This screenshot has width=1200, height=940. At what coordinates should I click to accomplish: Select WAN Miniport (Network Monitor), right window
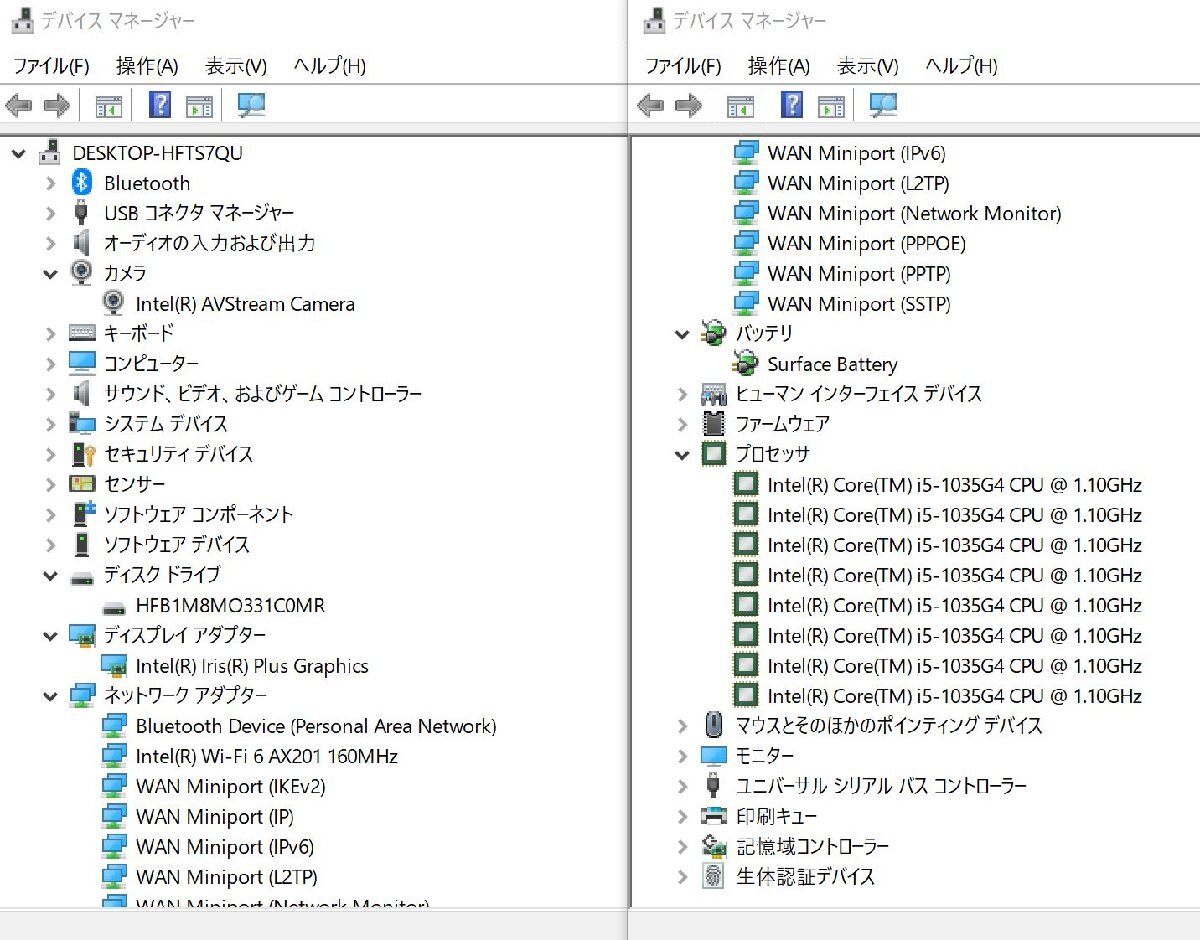click(915, 213)
